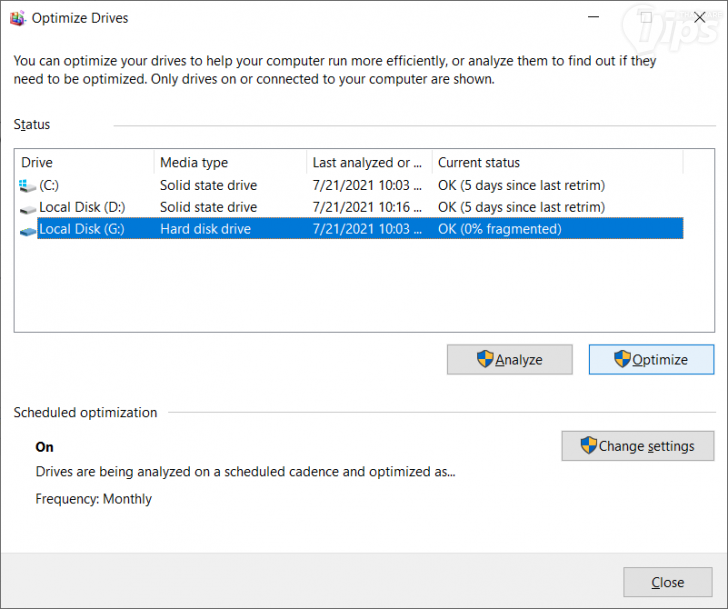This screenshot has width=728, height=609.
Task: Select the Local Disk (D:) row
Action: click(351, 207)
